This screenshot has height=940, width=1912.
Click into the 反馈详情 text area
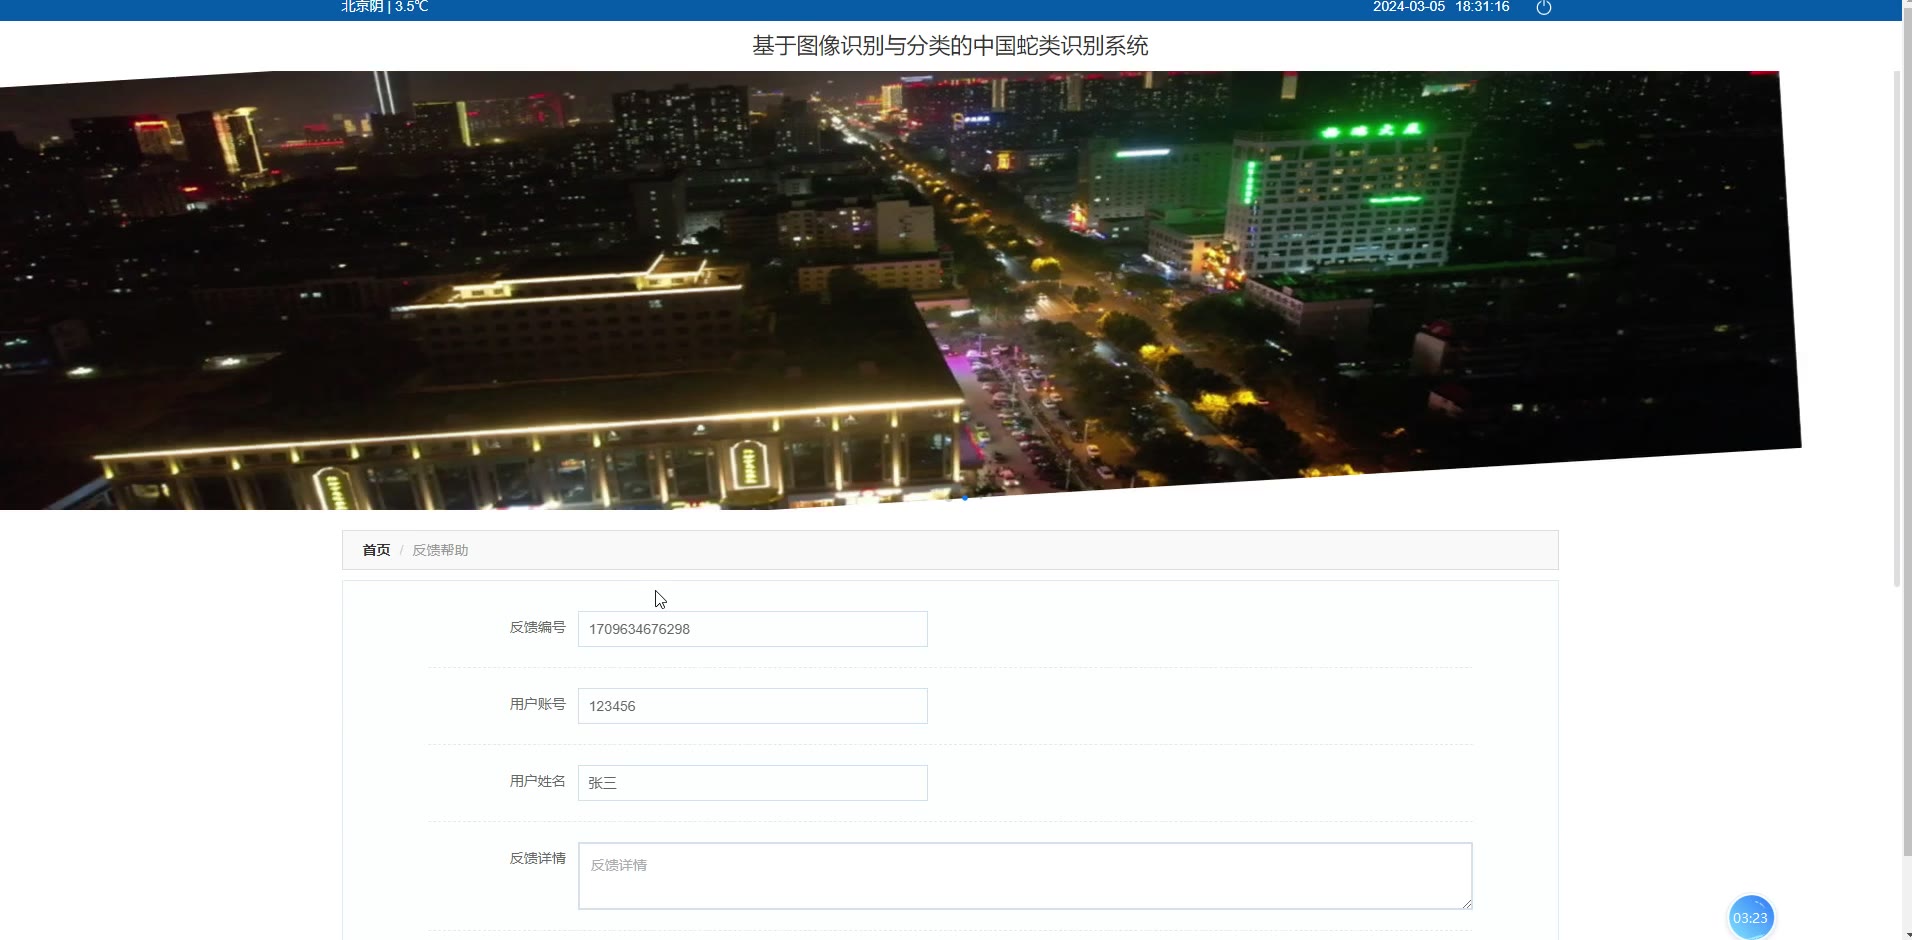pos(1025,876)
